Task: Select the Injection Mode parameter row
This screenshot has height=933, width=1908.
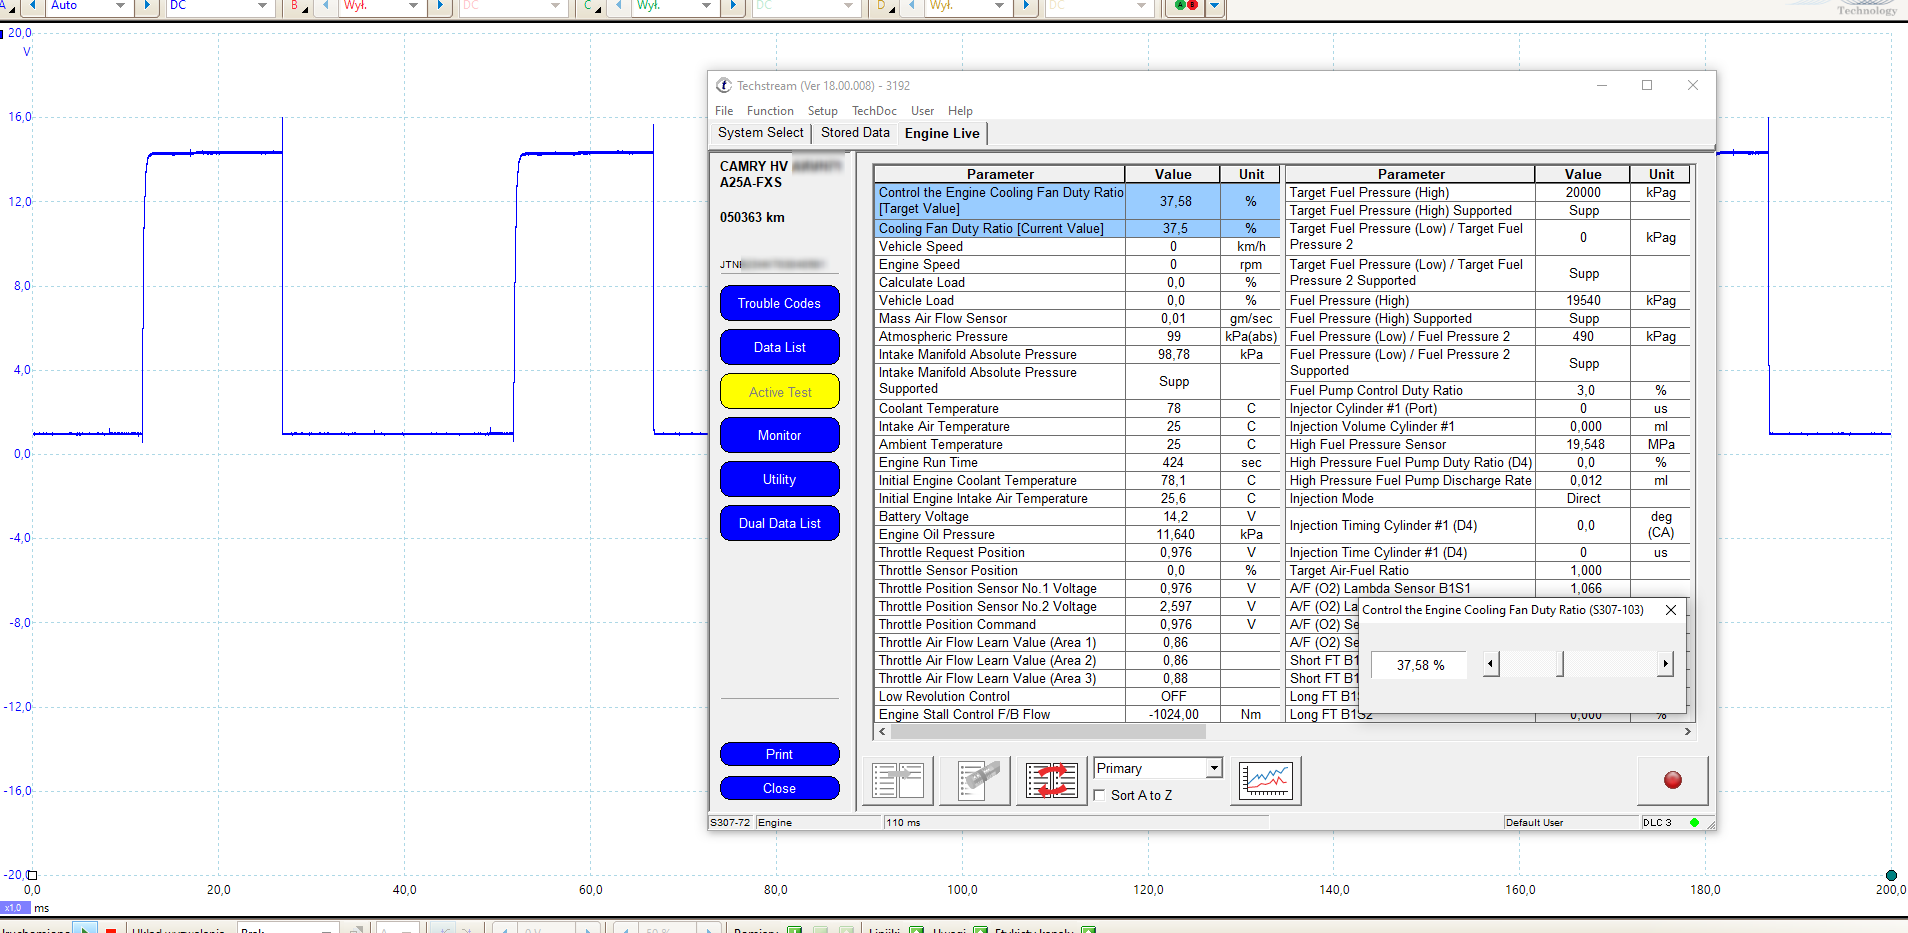Action: click(1488, 499)
